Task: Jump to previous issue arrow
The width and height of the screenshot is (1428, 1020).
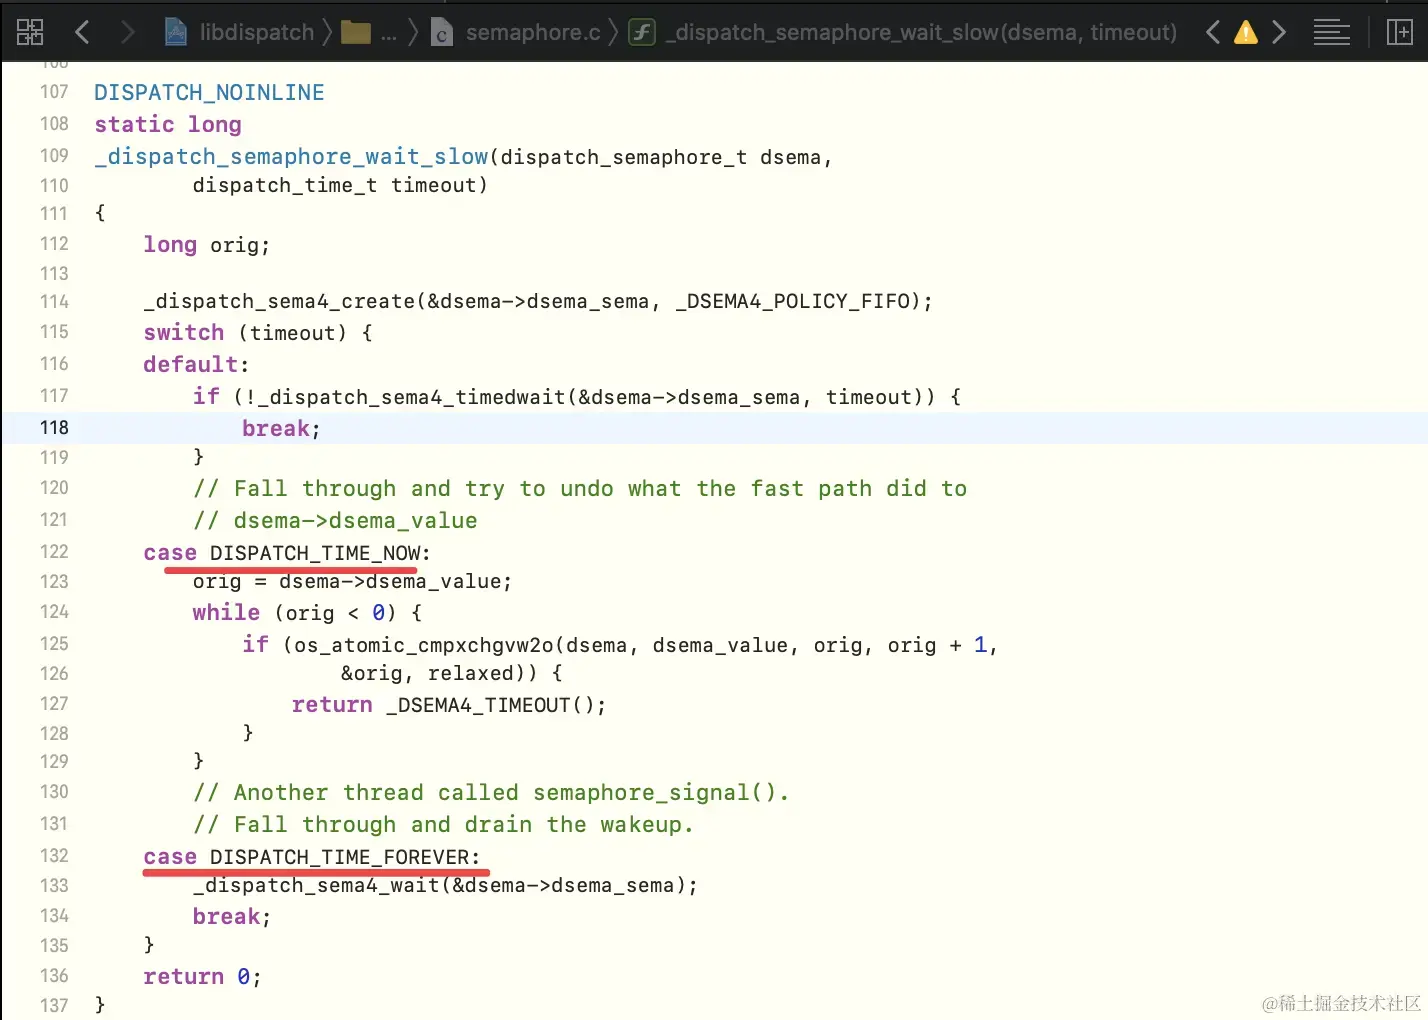Action: (x=1212, y=32)
